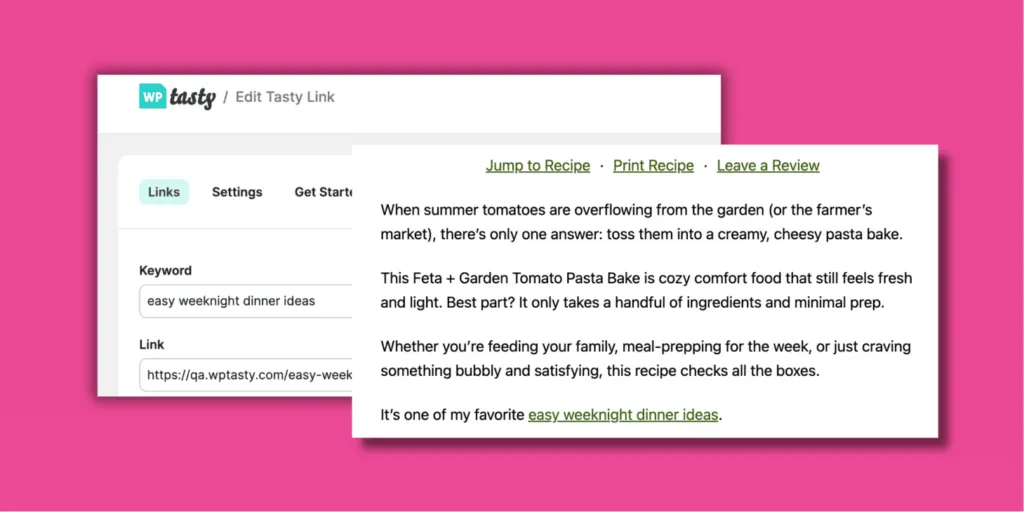Click the paragraph starting 'Whether you're feeding'
This screenshot has height=512, width=1024.
[x=645, y=359]
